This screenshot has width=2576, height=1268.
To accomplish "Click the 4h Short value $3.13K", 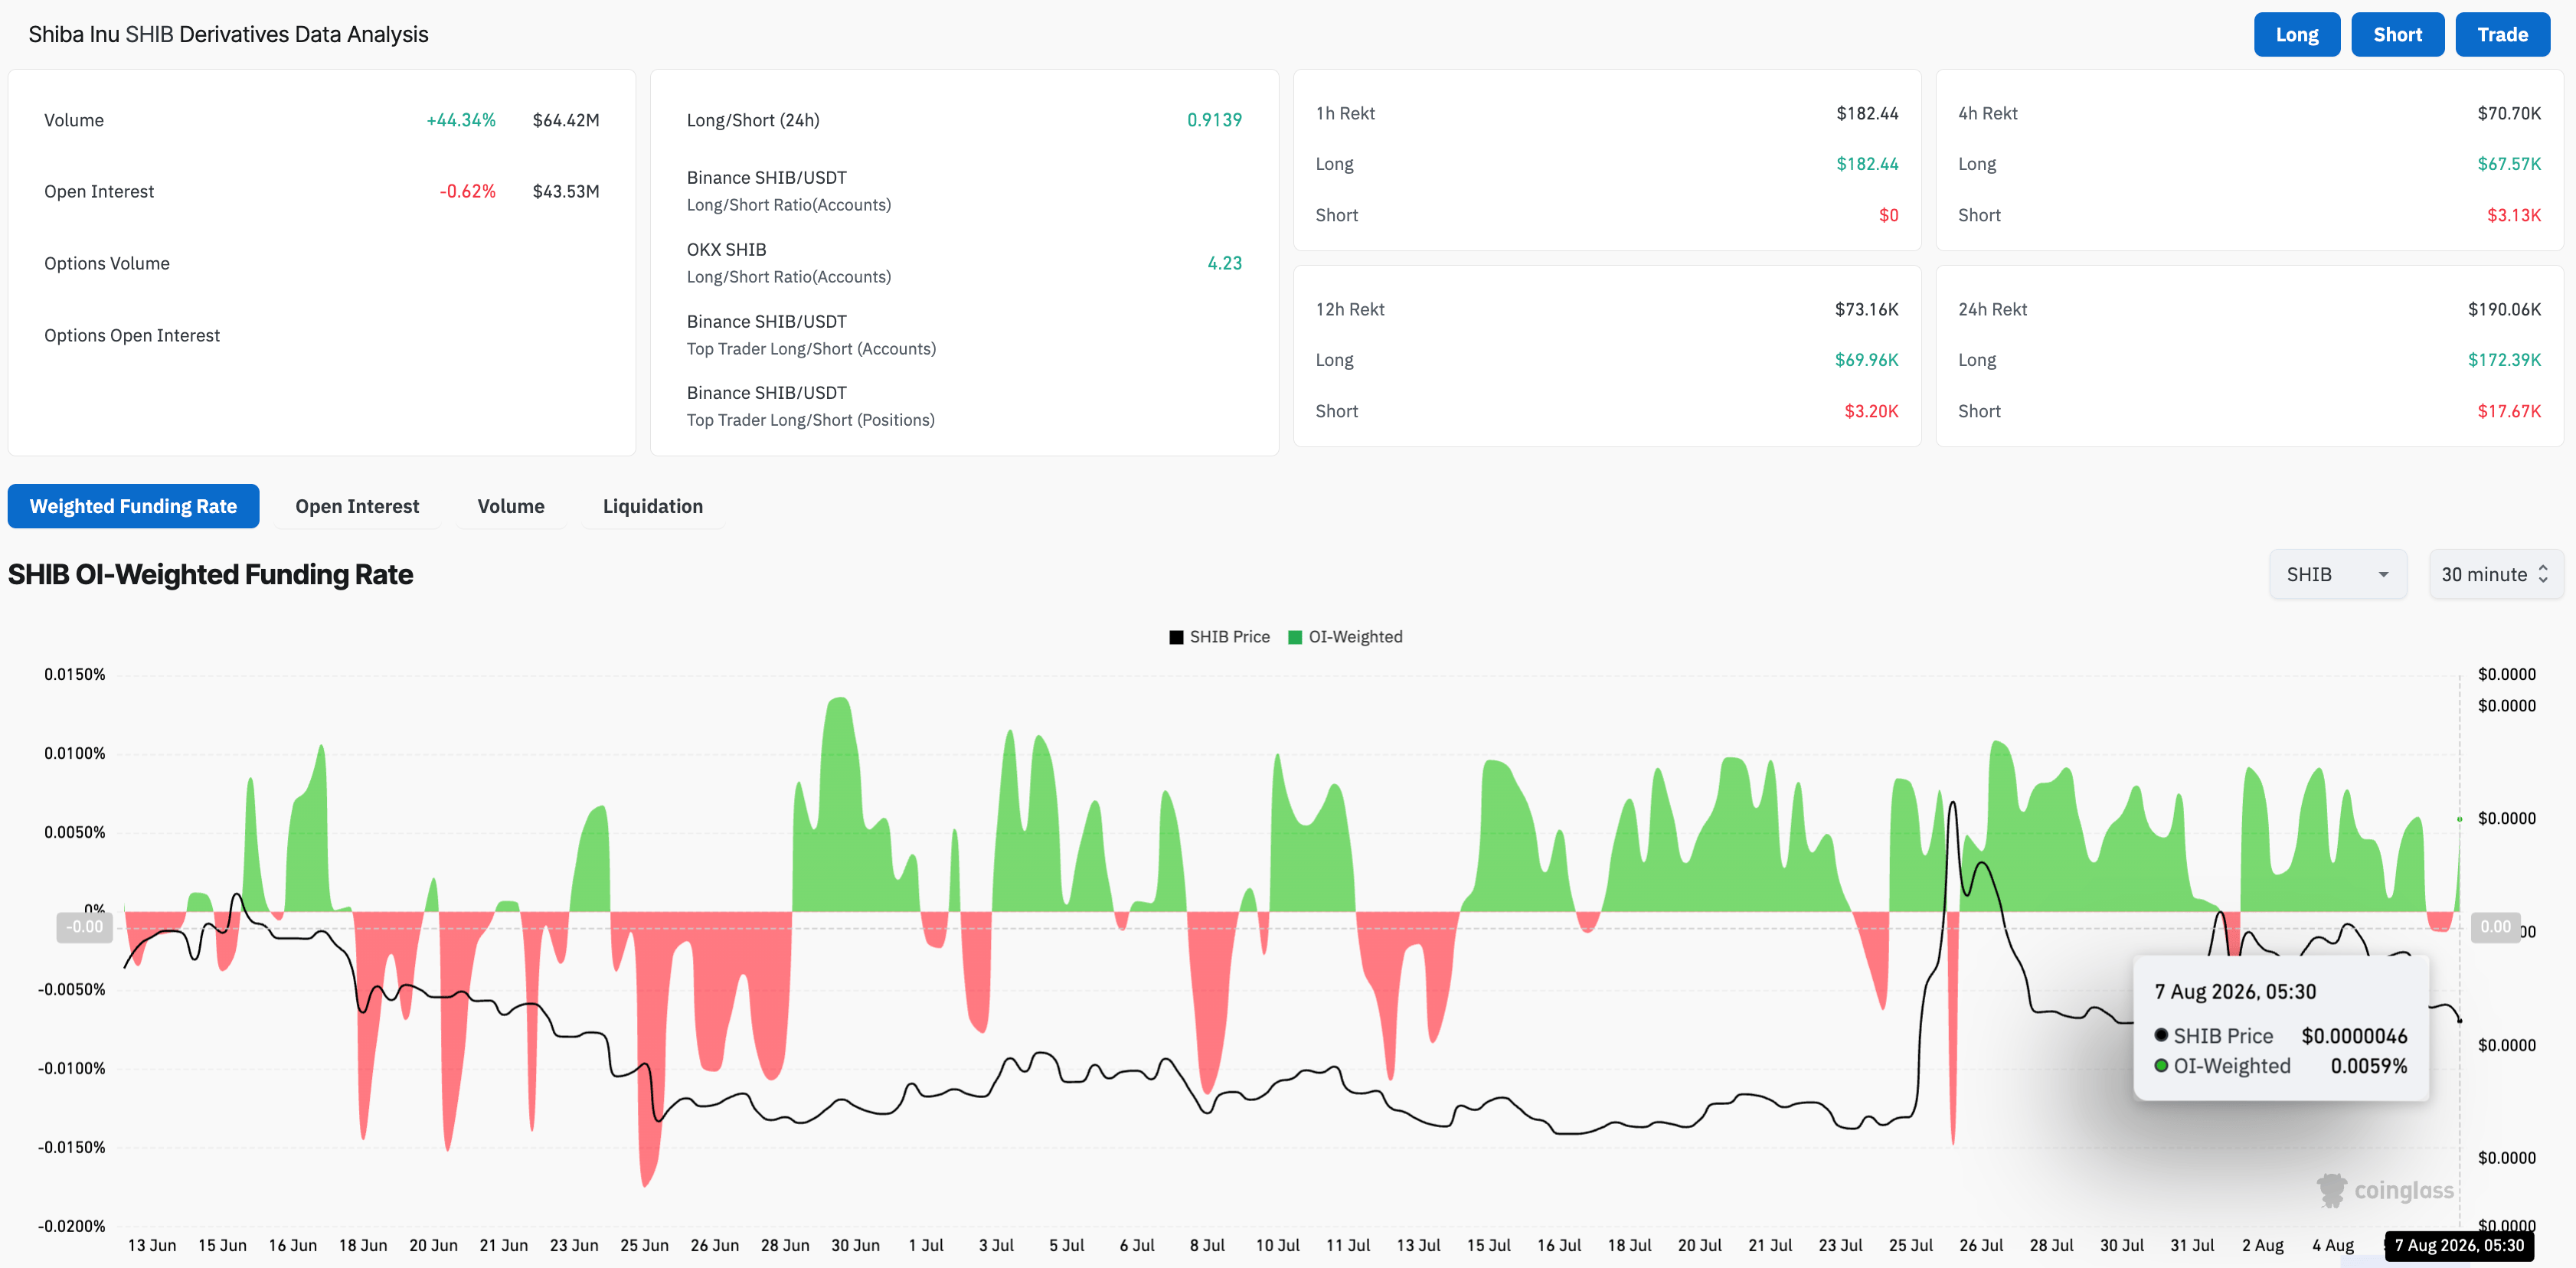I will [2514, 215].
